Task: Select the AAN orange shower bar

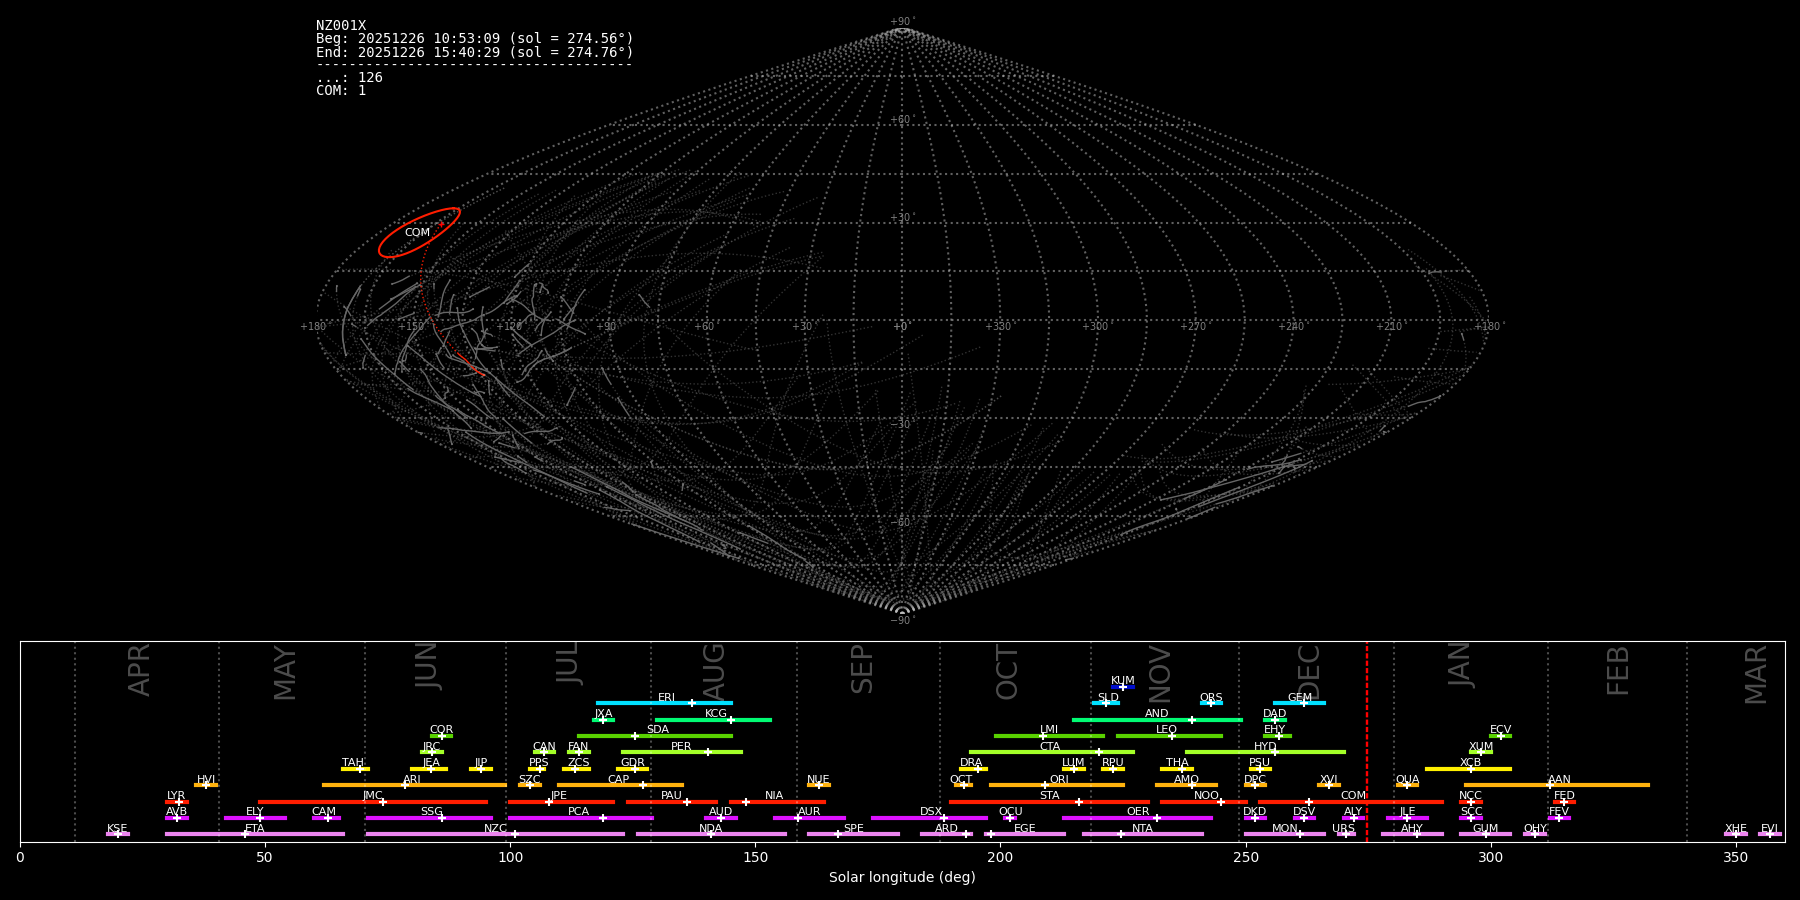Action: coord(1557,785)
